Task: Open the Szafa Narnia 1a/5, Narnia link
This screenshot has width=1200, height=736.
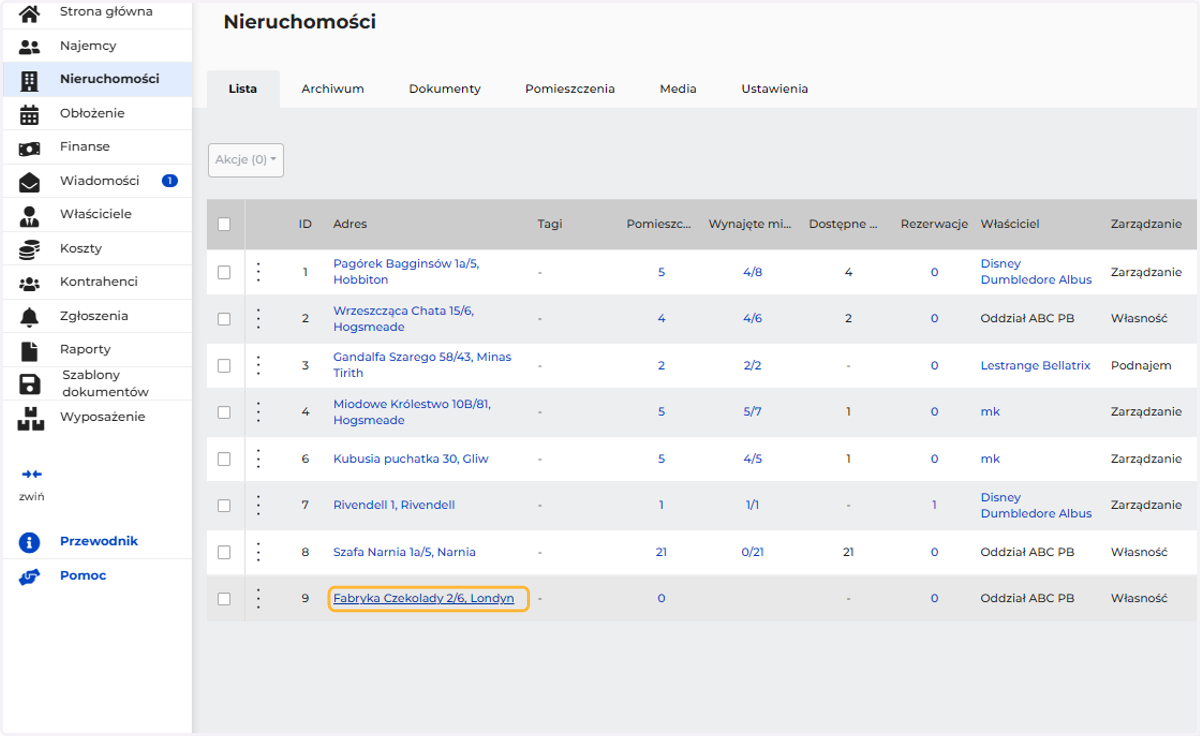Action: [x=405, y=552]
